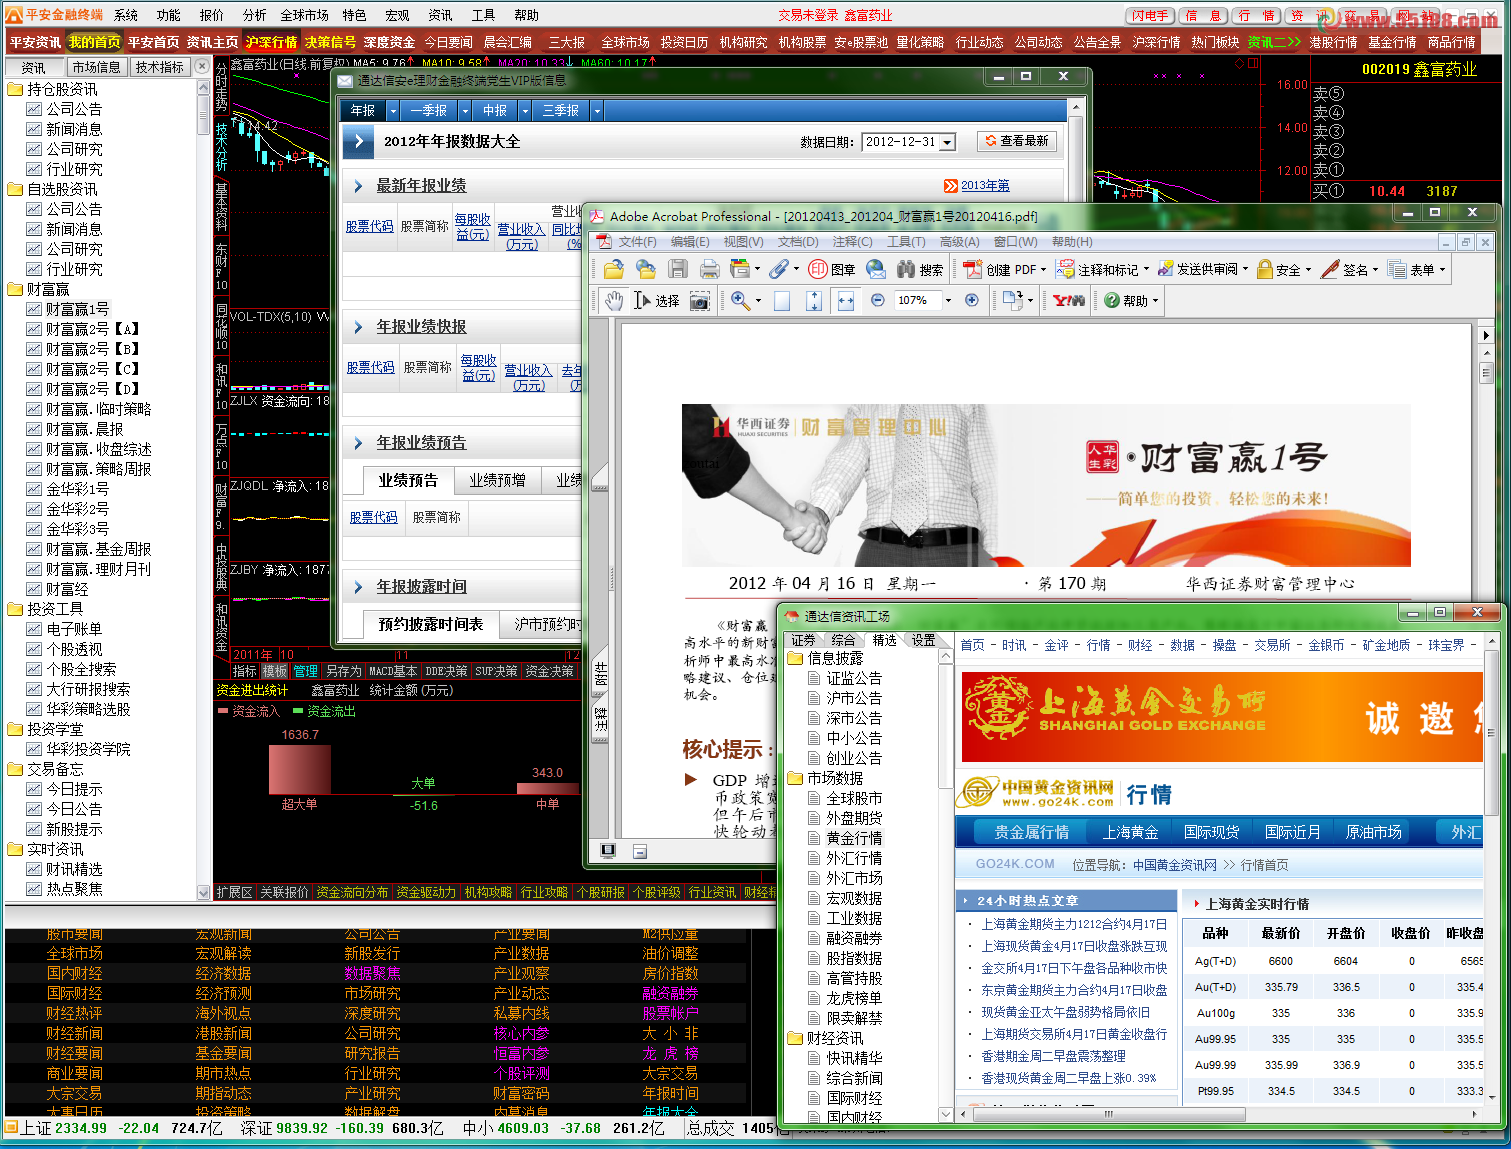
Task: Switch to the 技术指标 tab in left panel
Action: click(160, 67)
